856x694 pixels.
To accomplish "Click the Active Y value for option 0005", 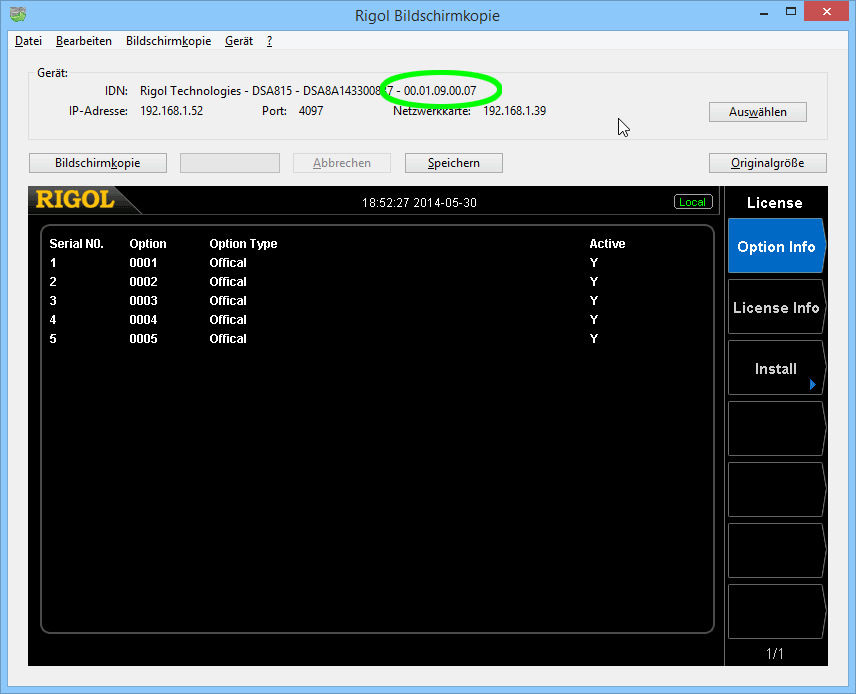I will tap(594, 339).
